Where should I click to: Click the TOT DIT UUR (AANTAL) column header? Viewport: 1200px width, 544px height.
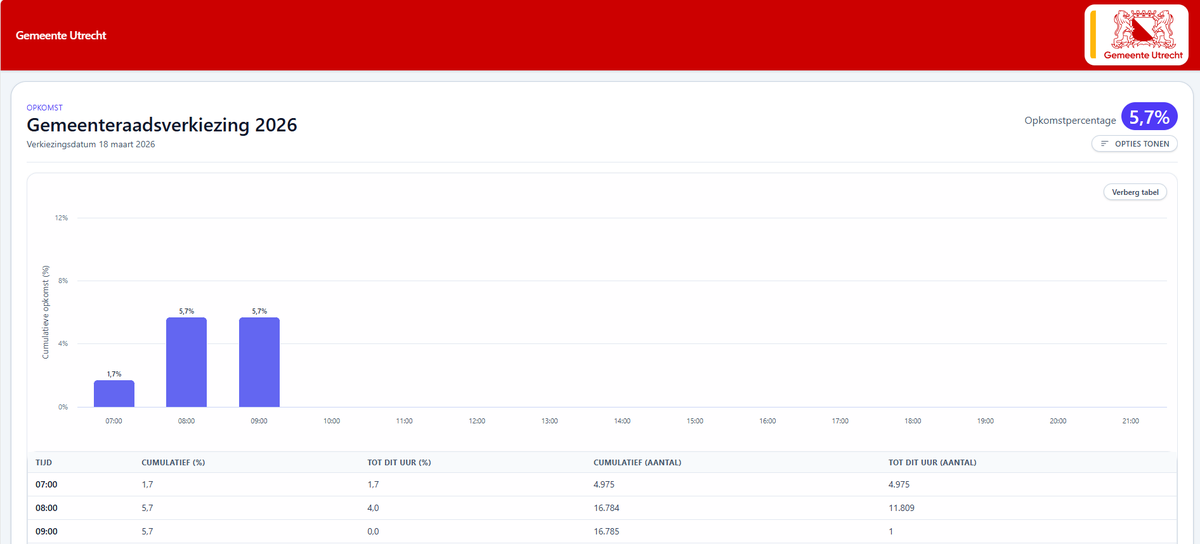[x=933, y=462]
